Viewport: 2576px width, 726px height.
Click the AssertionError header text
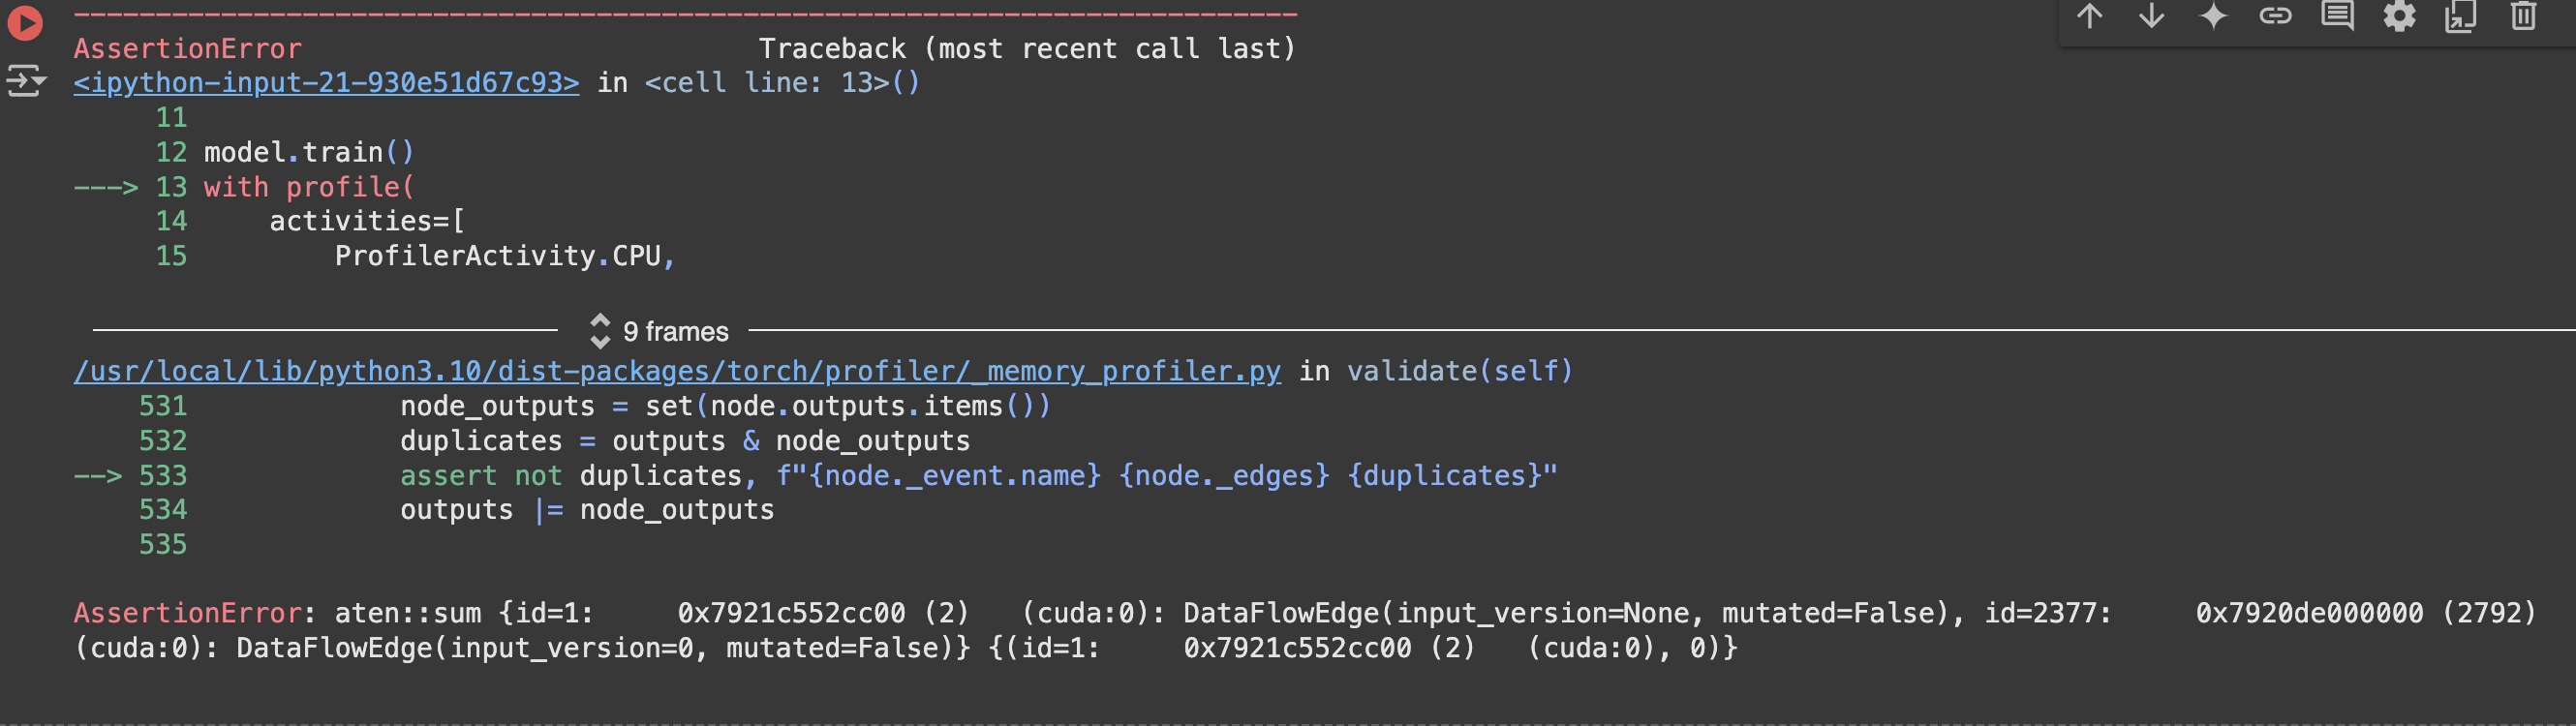(187, 49)
